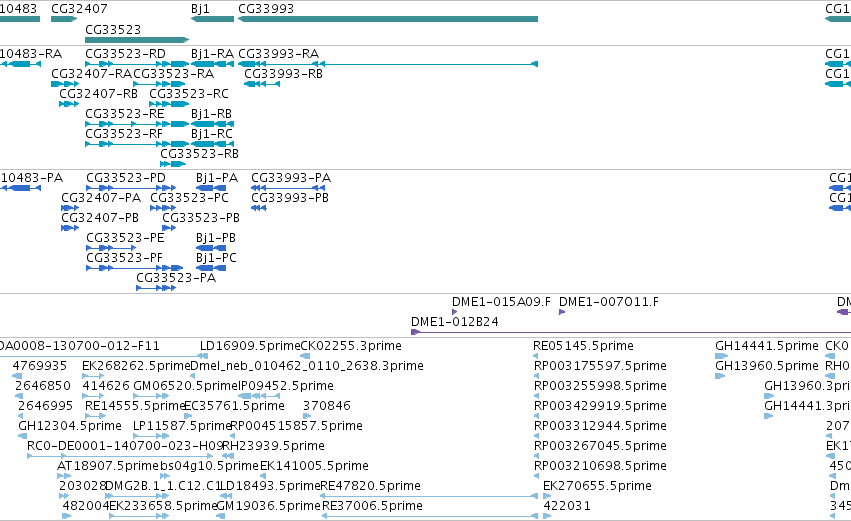Click the CK02255.3prime EST label

(351, 346)
